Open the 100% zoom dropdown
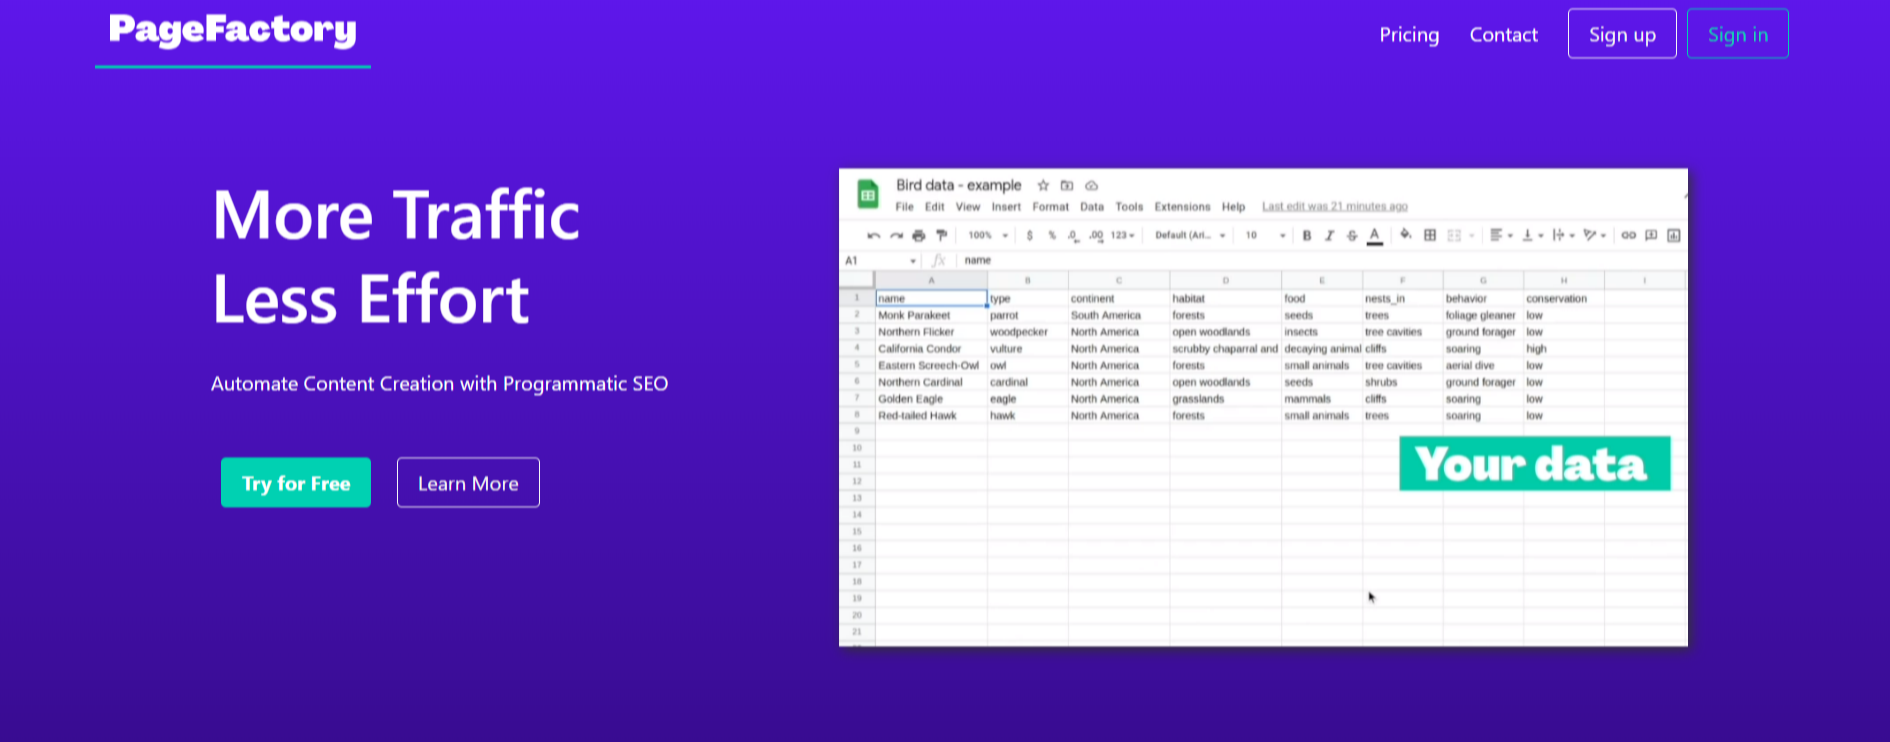This screenshot has height=742, width=1890. [x=988, y=236]
